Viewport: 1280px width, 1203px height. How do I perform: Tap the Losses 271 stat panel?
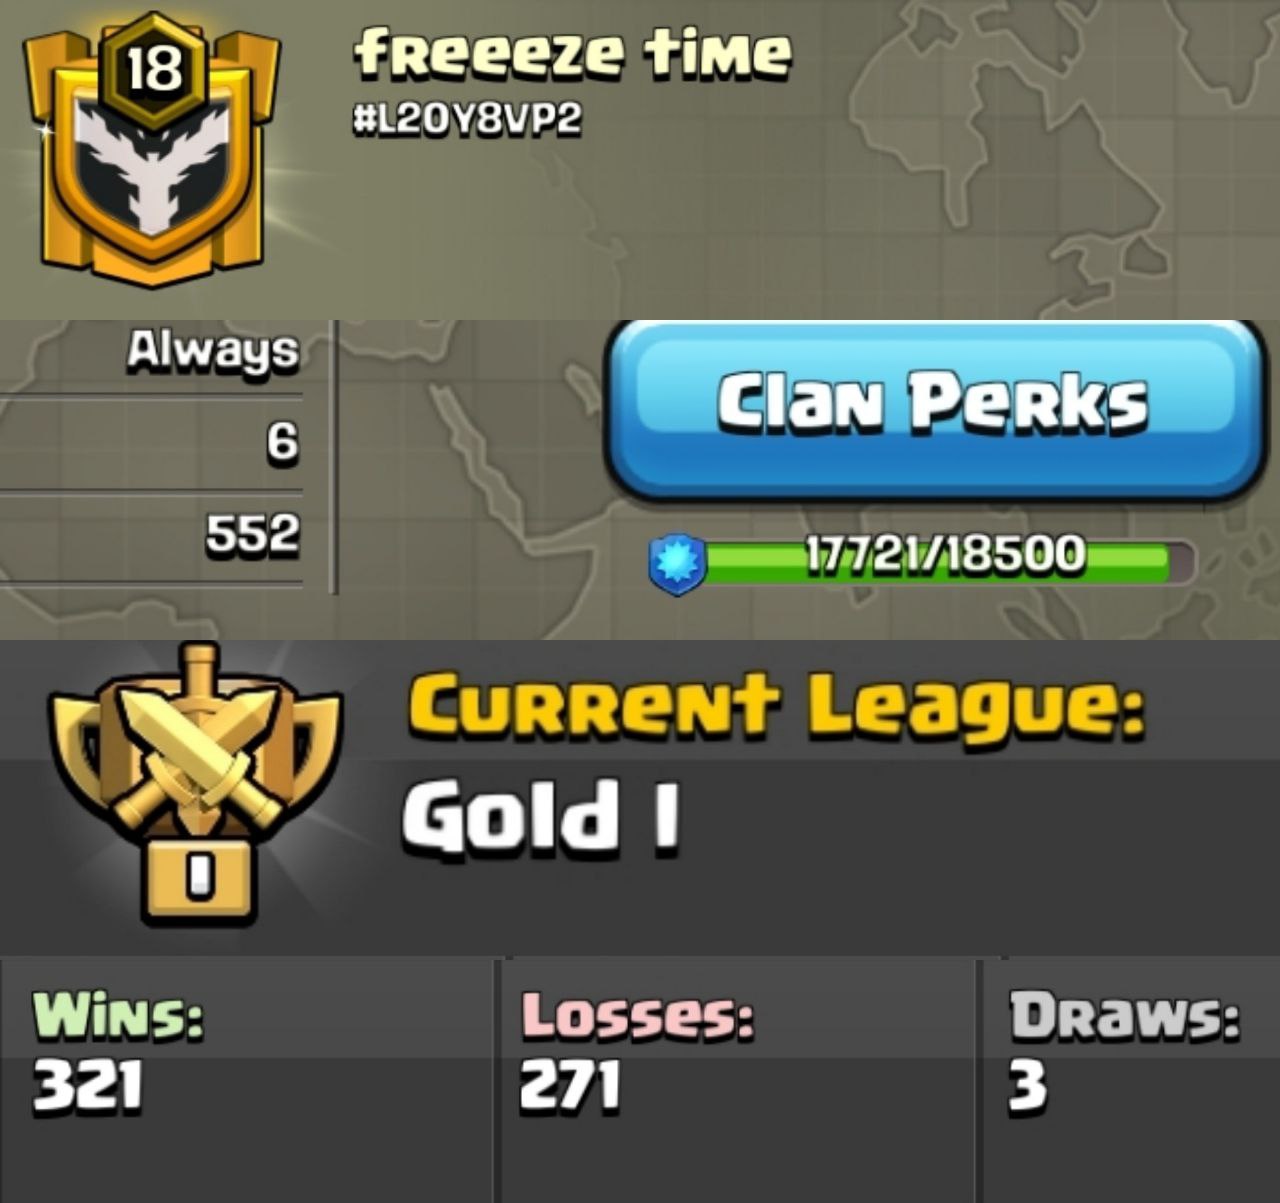coord(738,1080)
